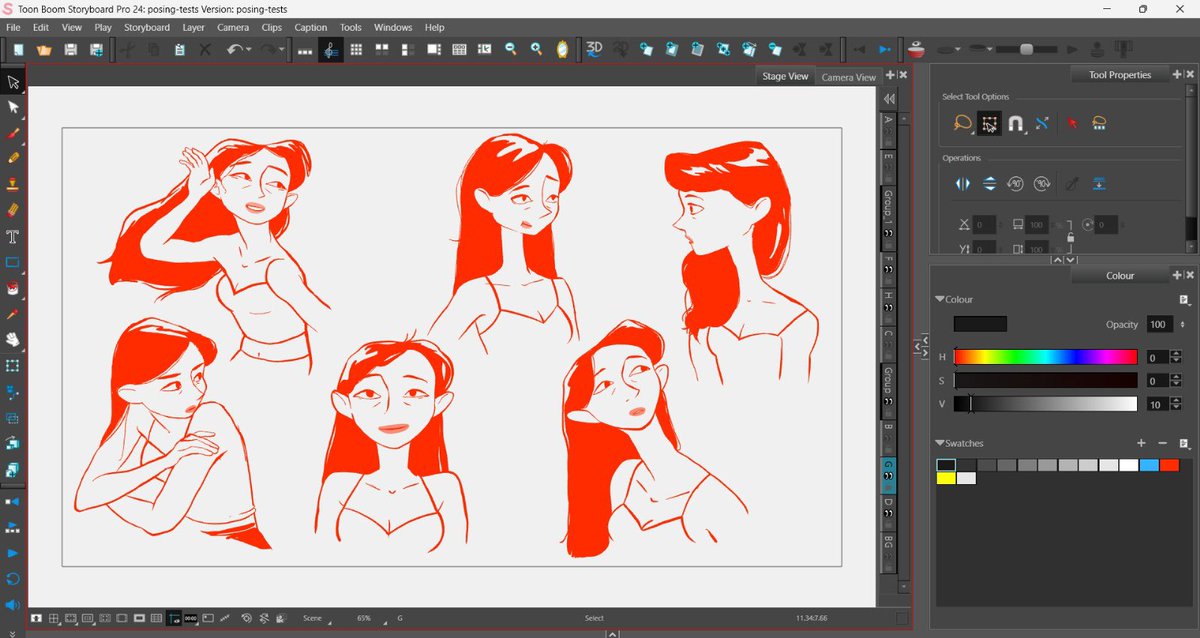Activate the Hand pan tool

point(13,340)
